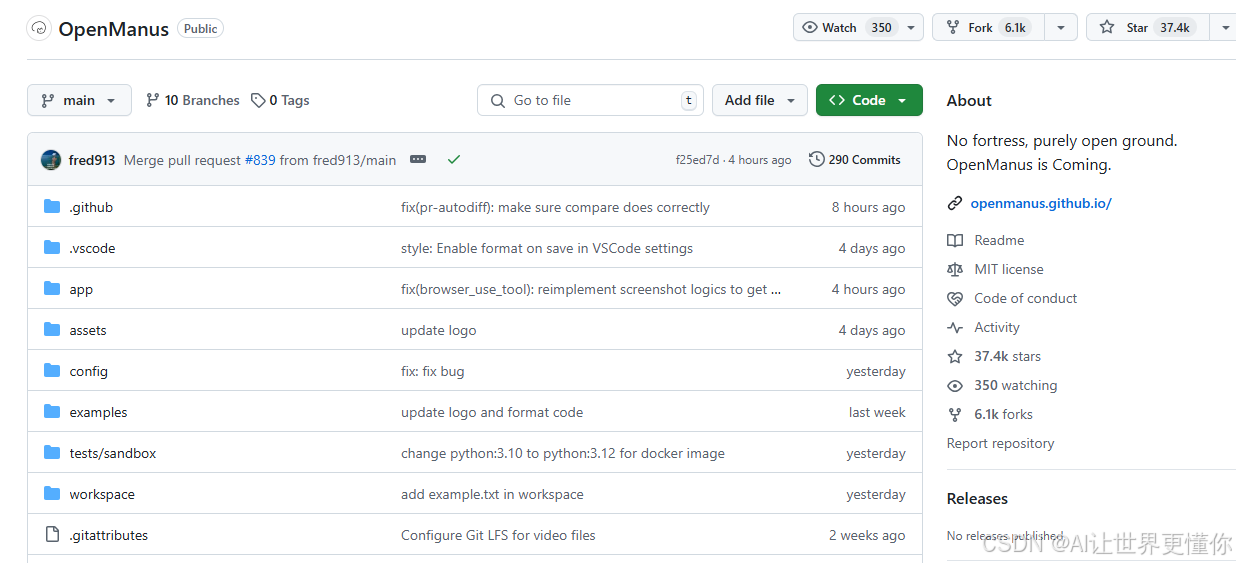Screen dimensions: 1236x563
Task: Toggle Watch on the repository
Action: pyautogui.click(x=848, y=28)
